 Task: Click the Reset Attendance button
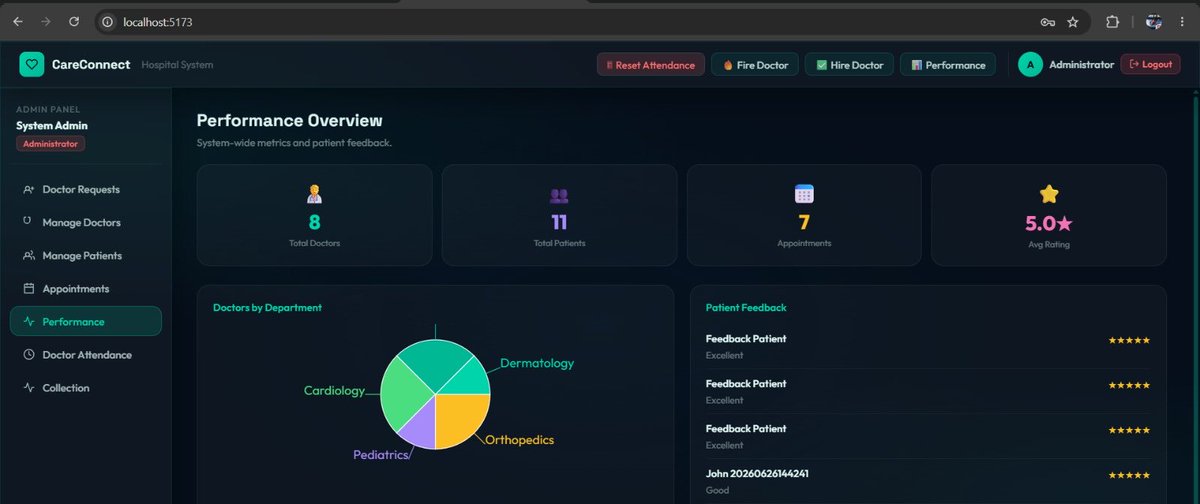[x=651, y=65]
